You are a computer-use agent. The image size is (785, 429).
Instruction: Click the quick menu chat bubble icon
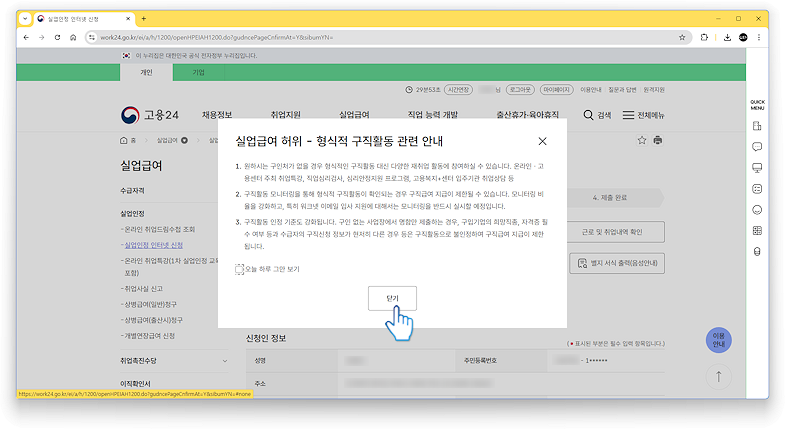[x=757, y=147]
